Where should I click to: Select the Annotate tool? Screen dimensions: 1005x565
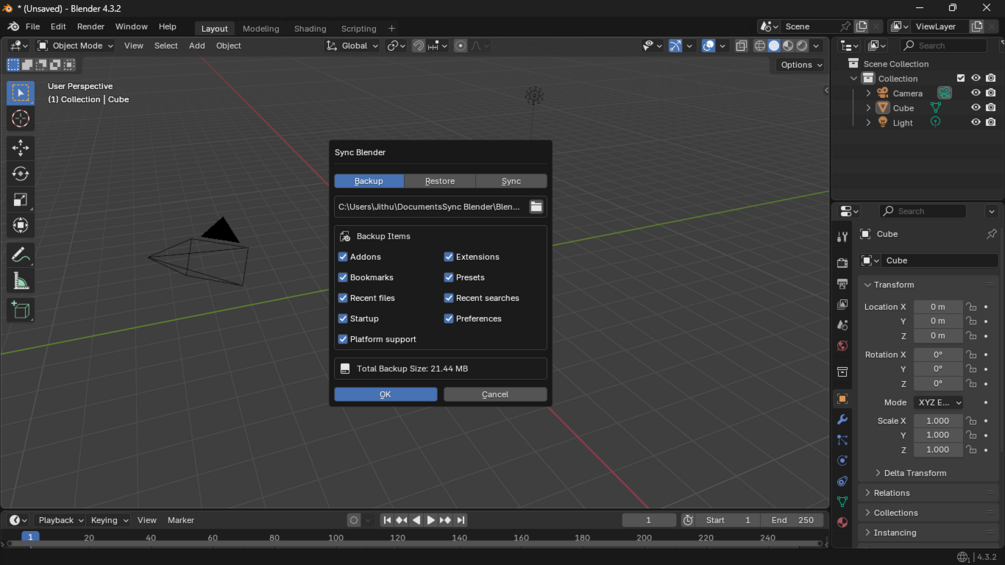tap(21, 255)
